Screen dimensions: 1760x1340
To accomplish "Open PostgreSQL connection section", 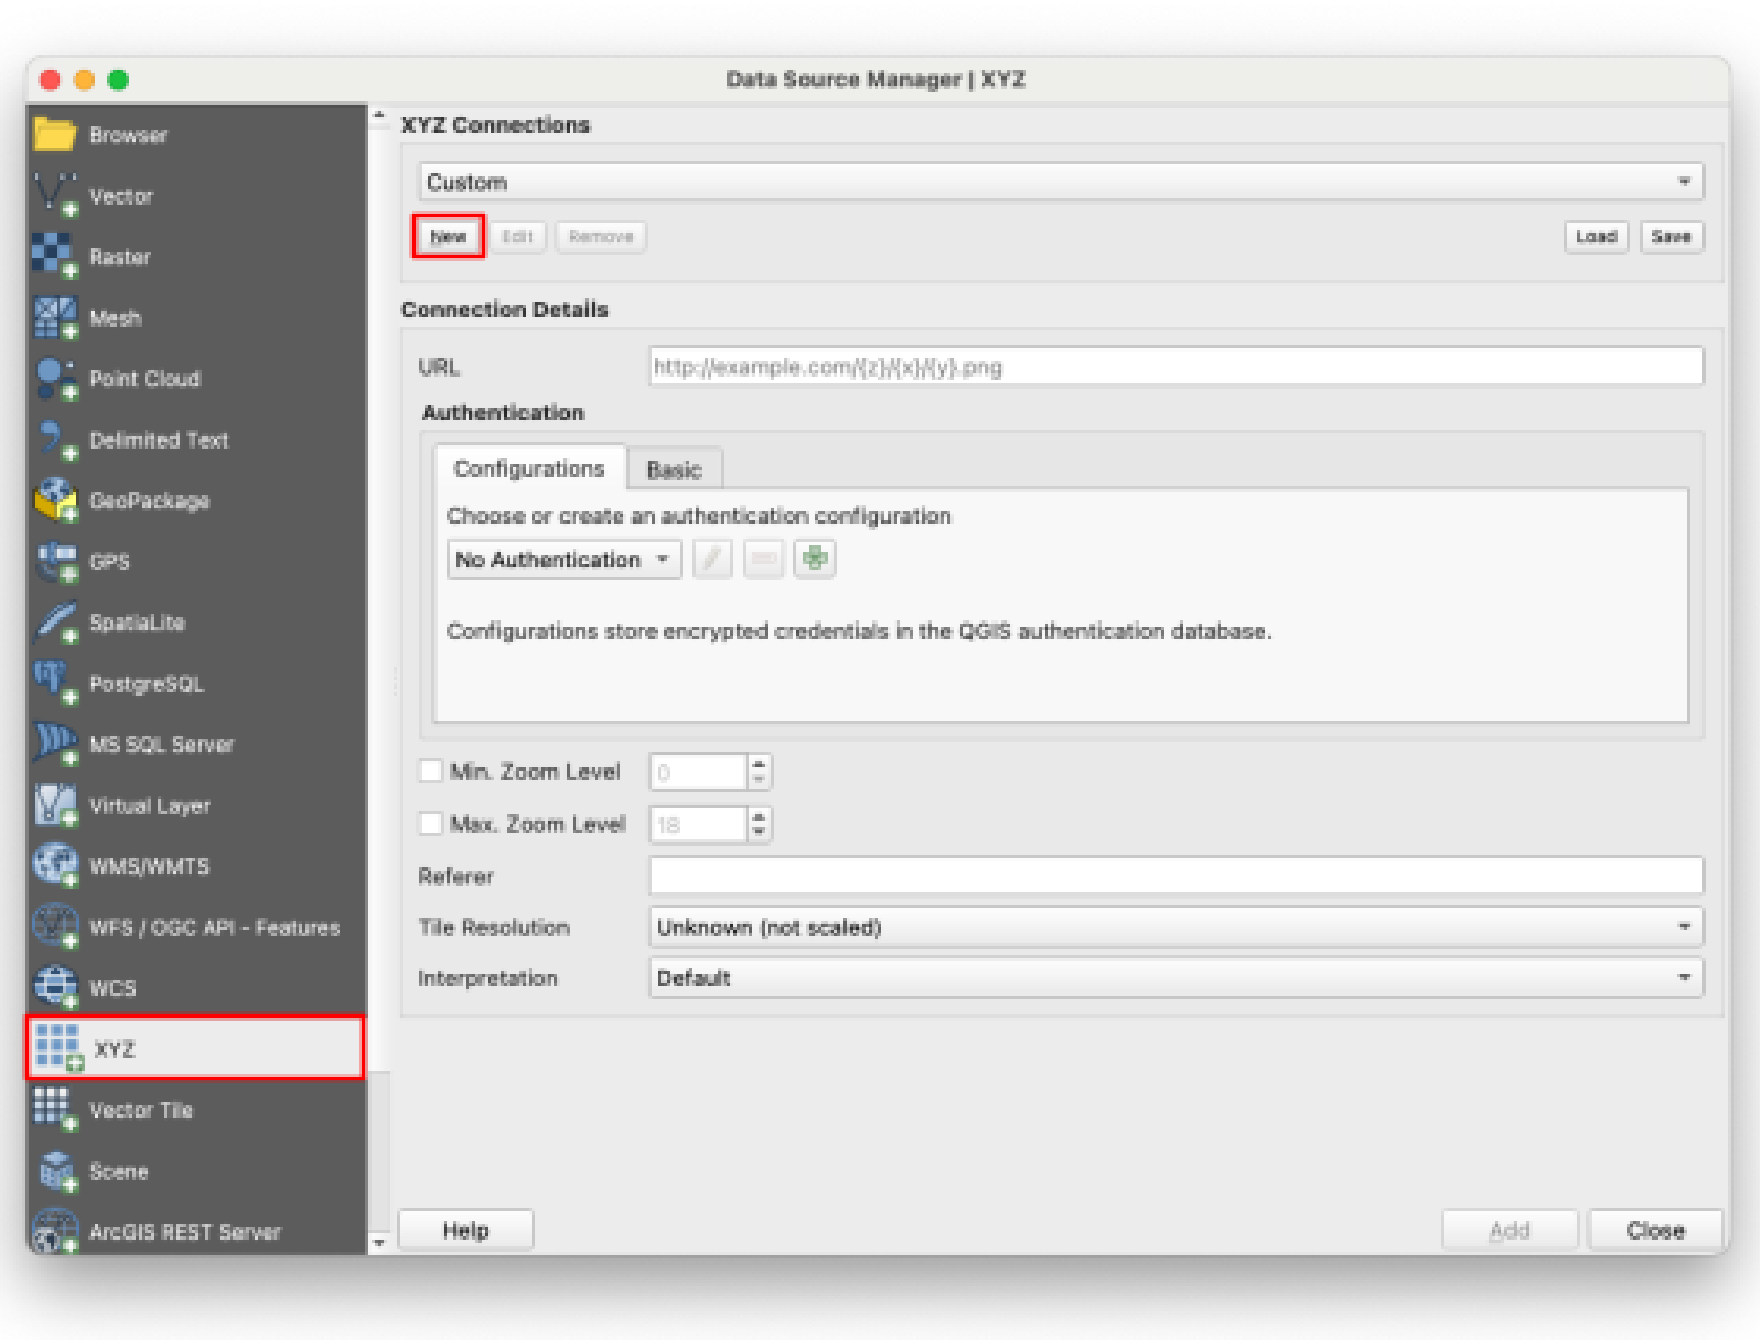I will [x=196, y=684].
